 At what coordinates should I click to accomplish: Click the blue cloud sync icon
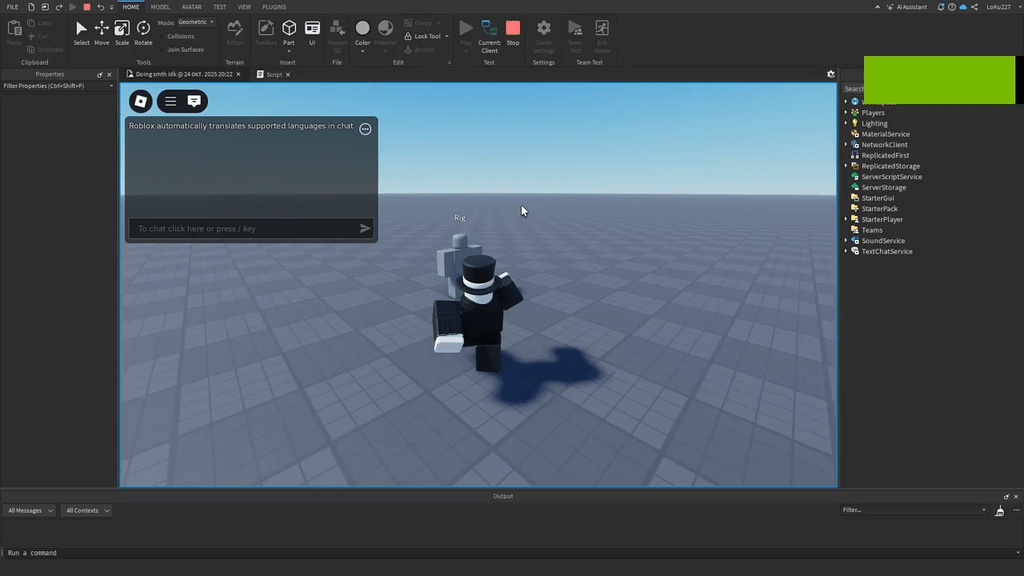click(963, 7)
